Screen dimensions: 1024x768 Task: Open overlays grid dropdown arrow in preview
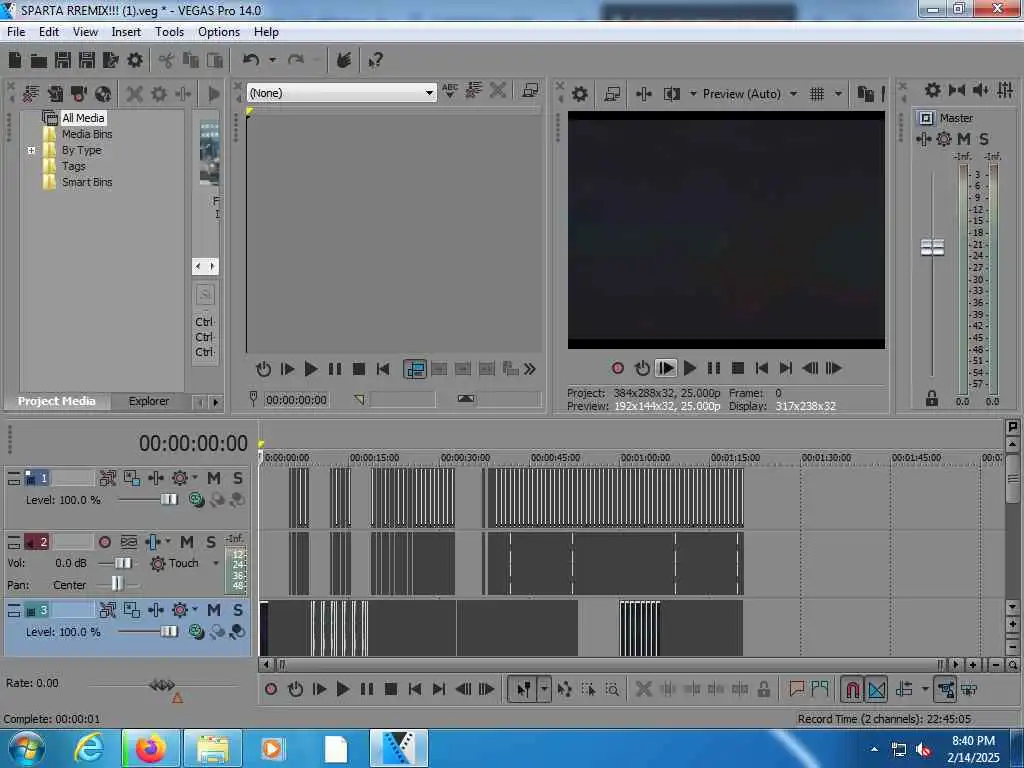[x=838, y=94]
